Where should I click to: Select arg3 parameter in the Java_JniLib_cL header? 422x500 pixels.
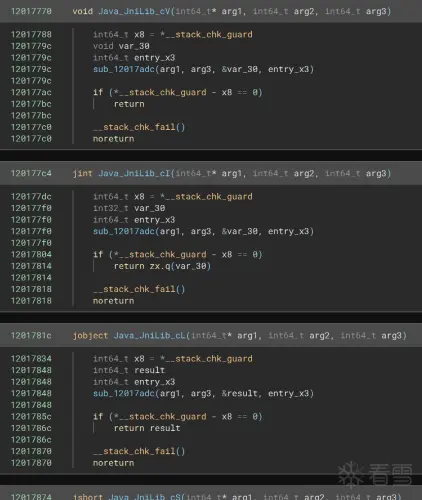click(x=391, y=335)
